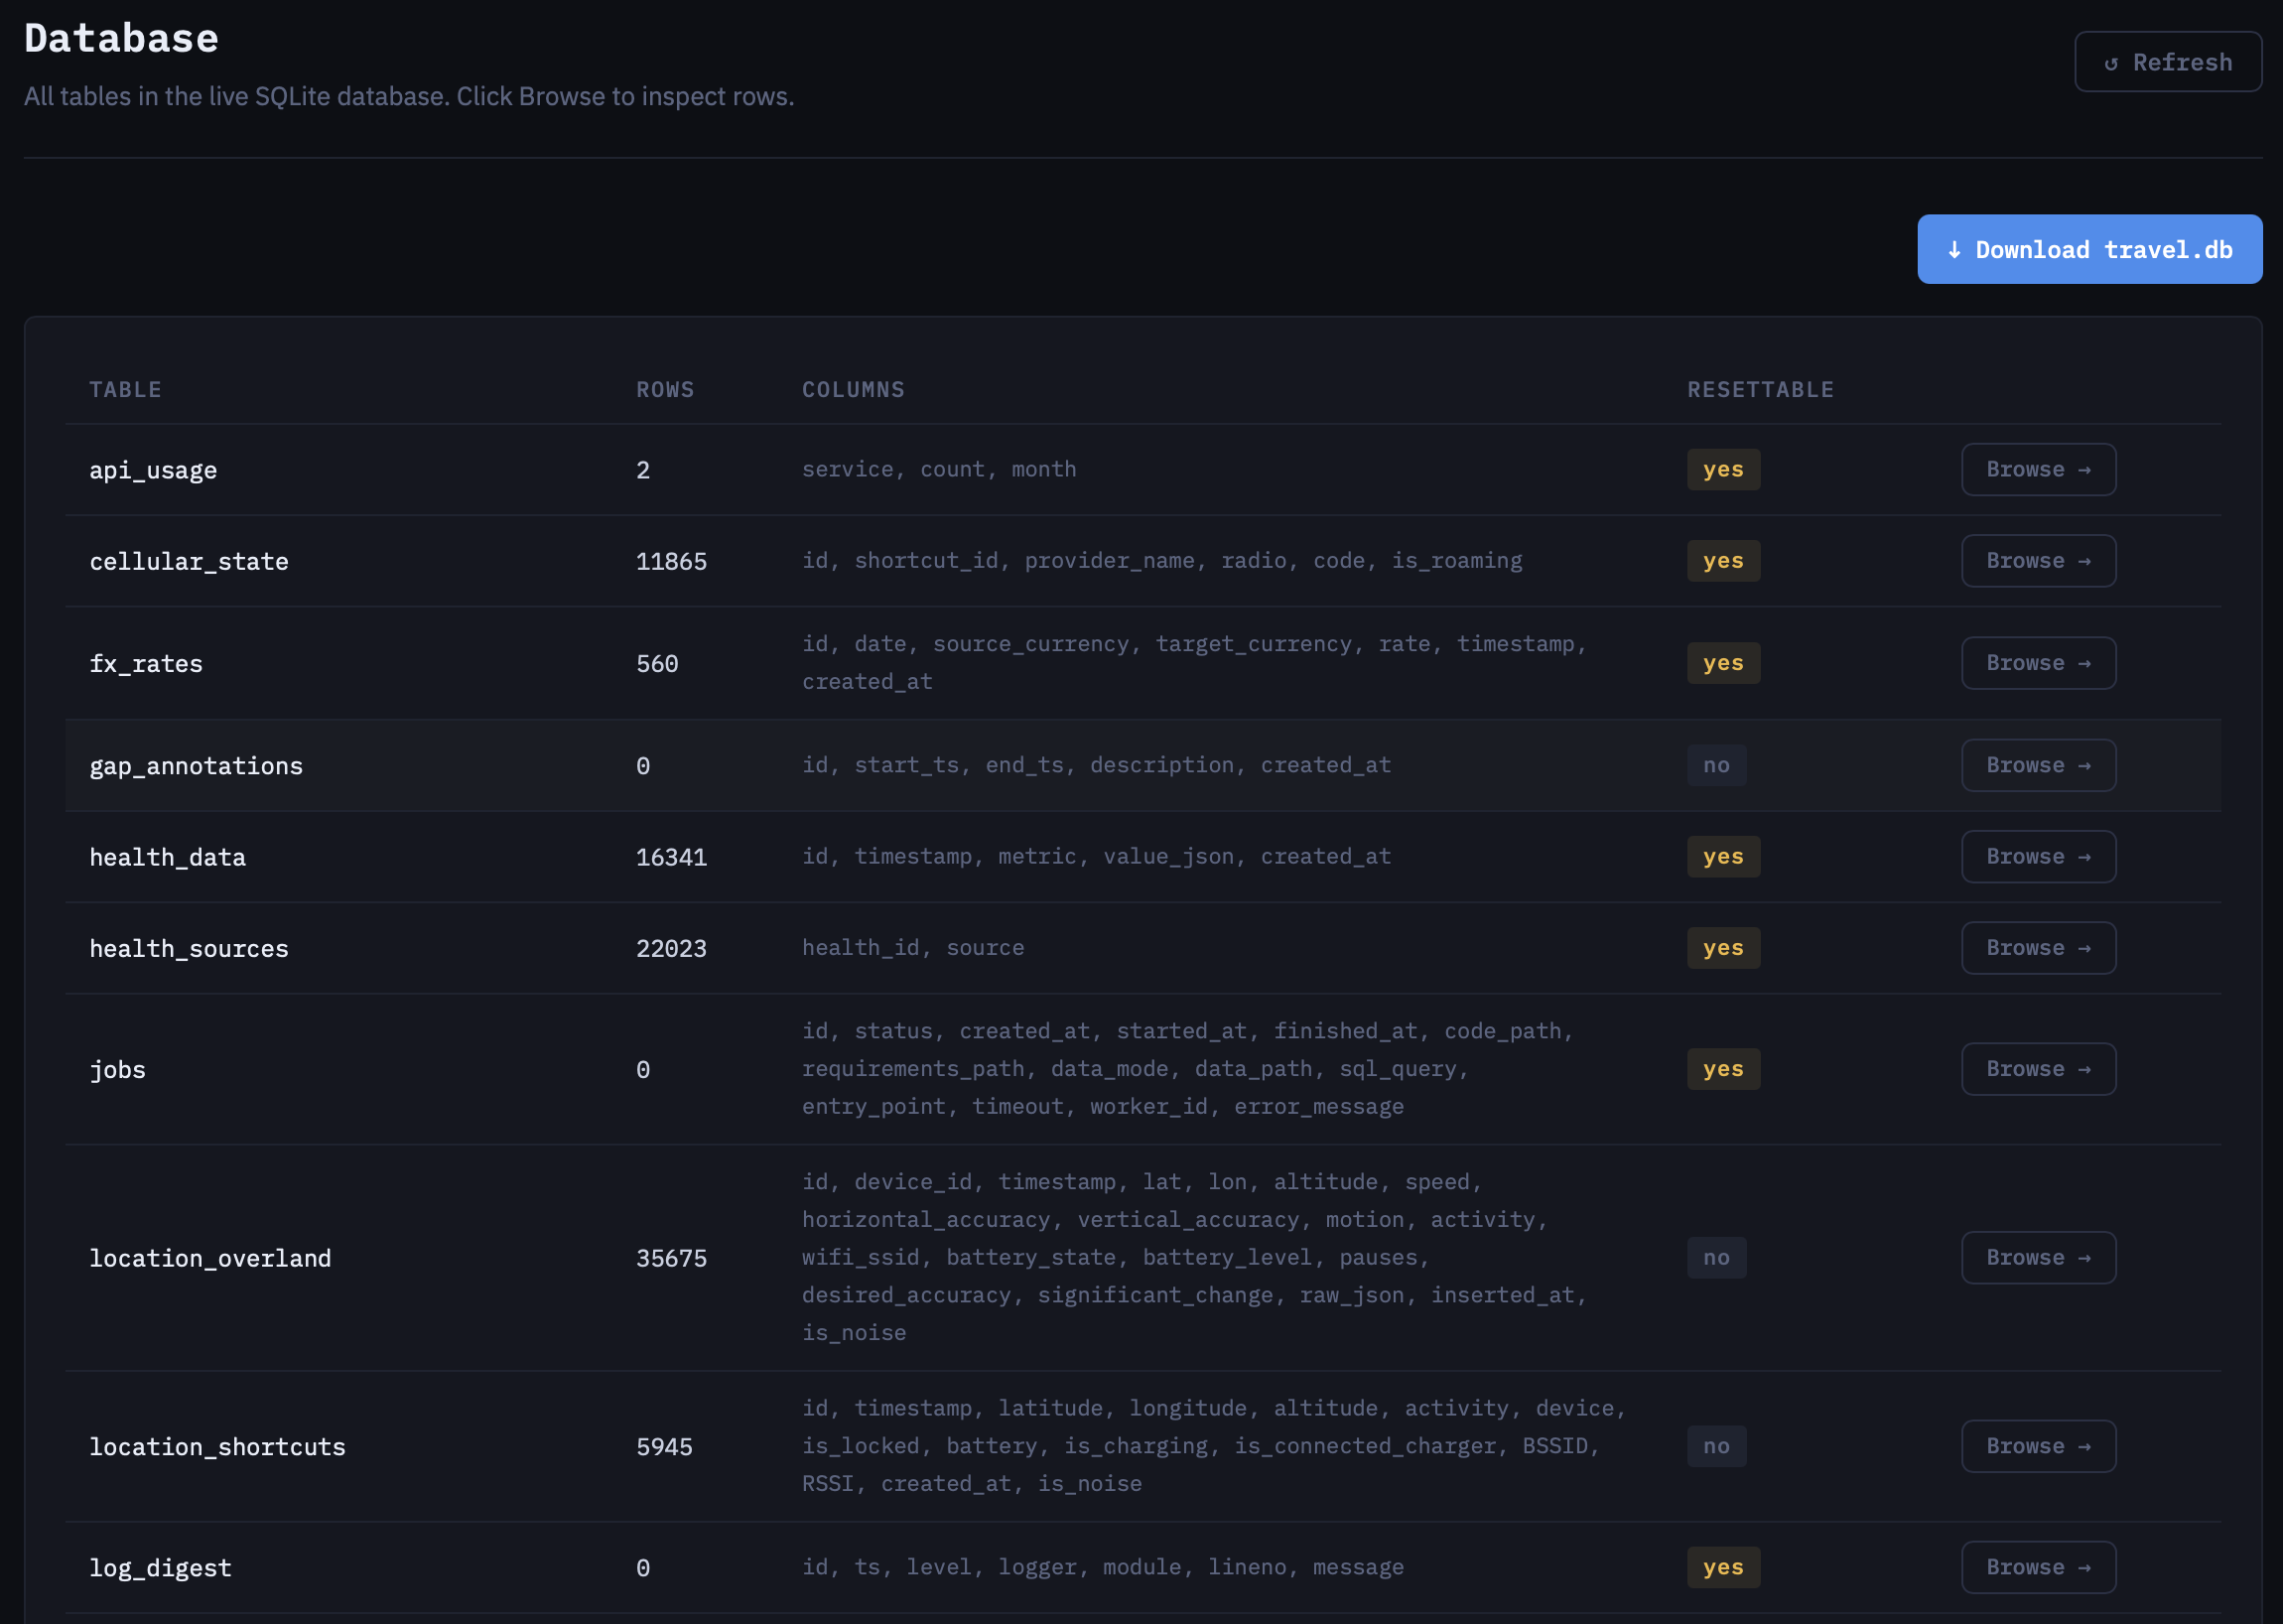Image resolution: width=2283 pixels, height=1624 pixels.
Task: Click the TABLE column header
Action: point(125,390)
